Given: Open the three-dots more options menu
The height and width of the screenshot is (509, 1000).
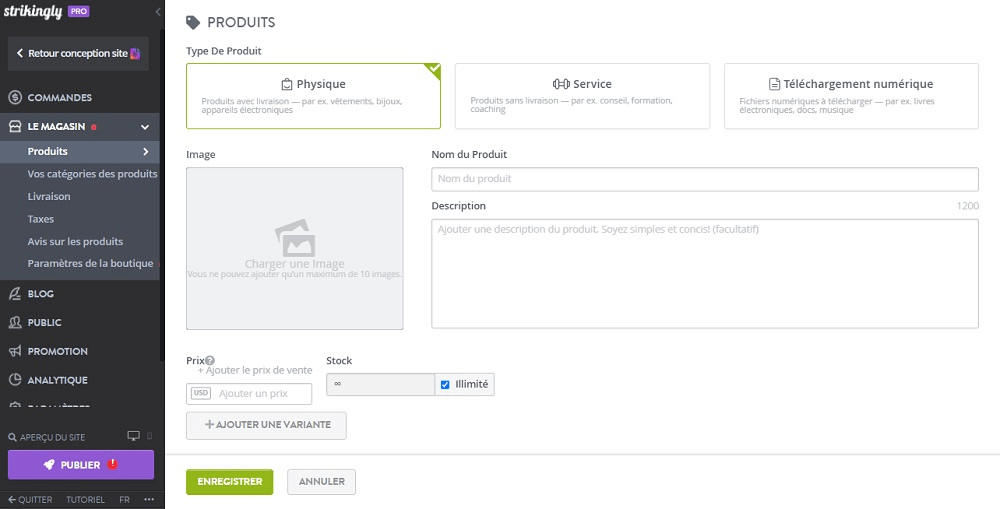Looking at the screenshot, I should (x=149, y=499).
